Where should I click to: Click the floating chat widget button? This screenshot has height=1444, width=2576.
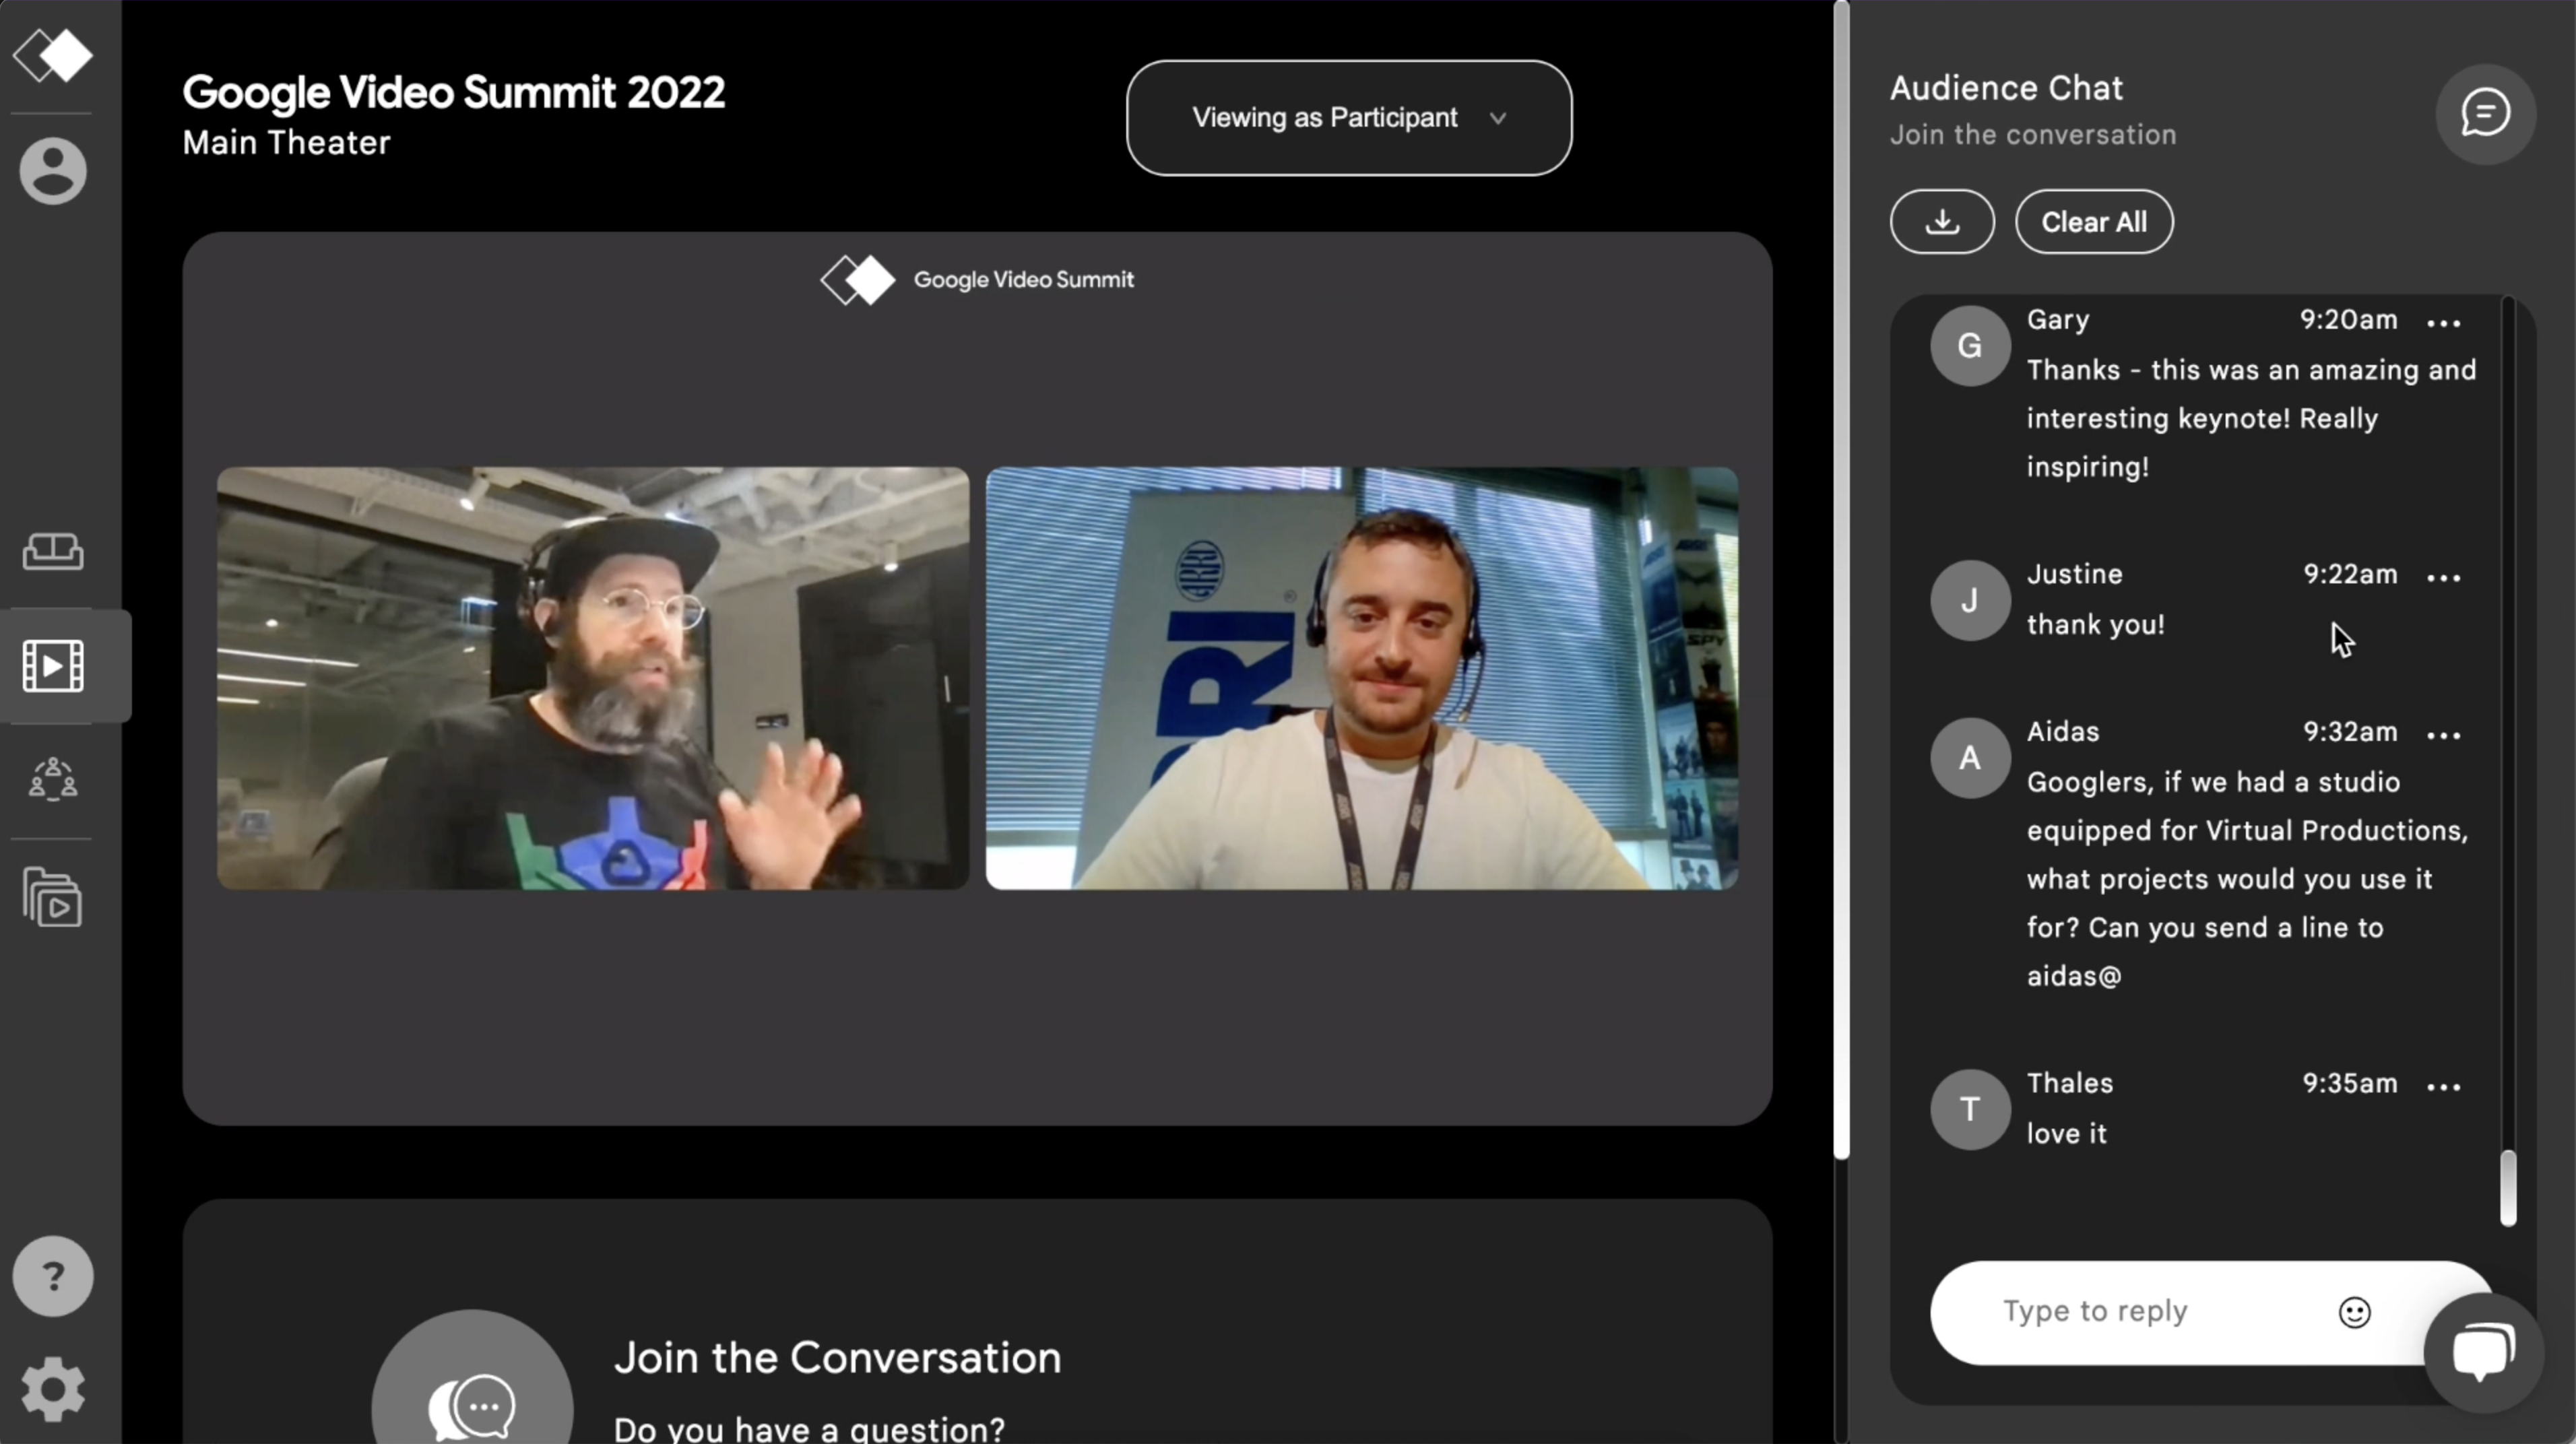2484,1352
